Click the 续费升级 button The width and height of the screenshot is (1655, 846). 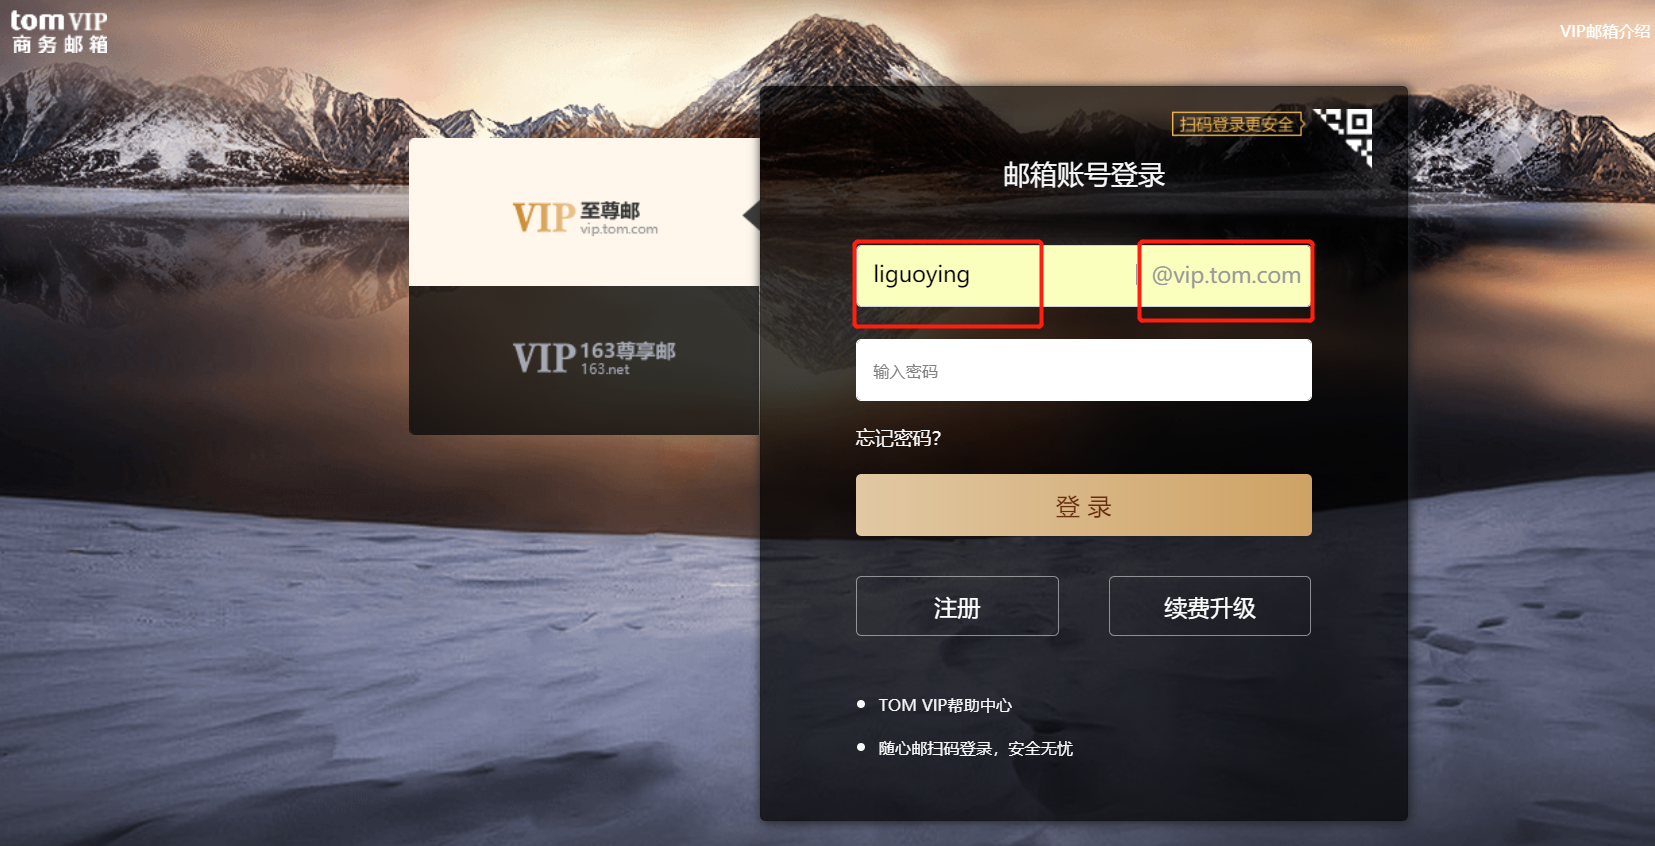click(1210, 606)
